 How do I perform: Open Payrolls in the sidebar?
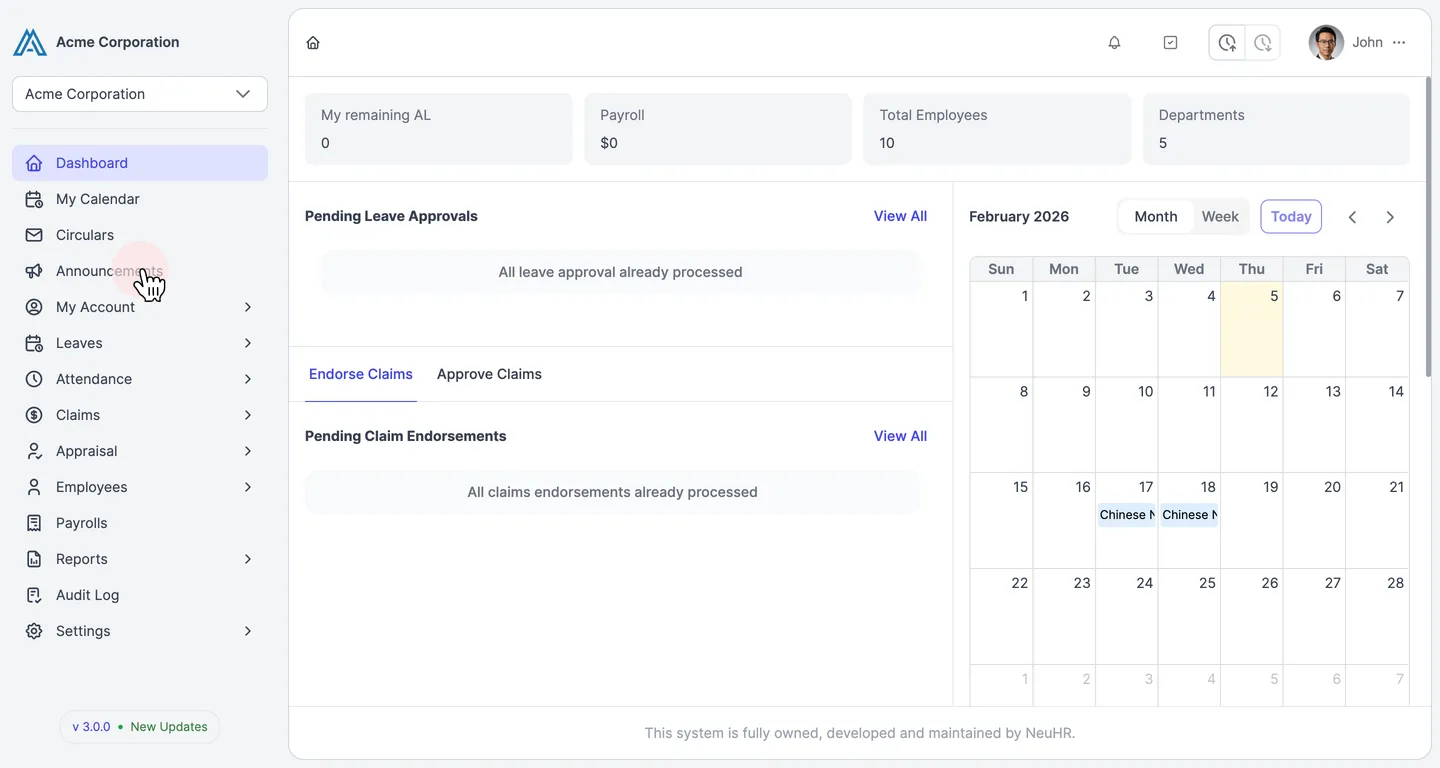(140, 523)
